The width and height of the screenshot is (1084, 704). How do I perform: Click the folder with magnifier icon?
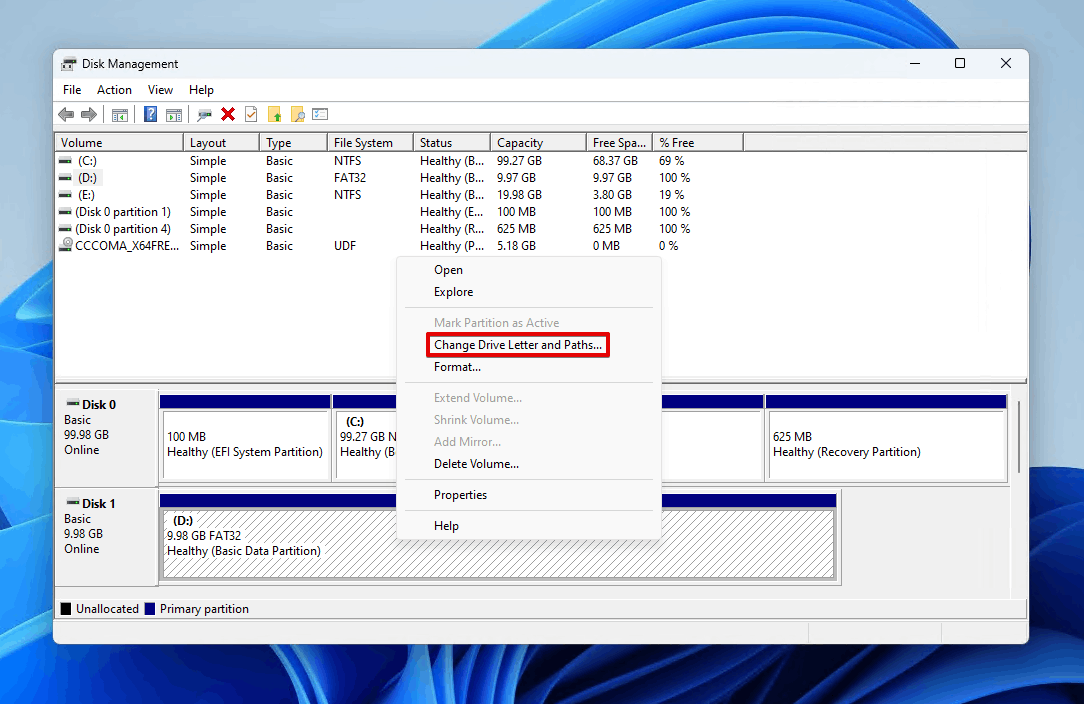tap(297, 115)
